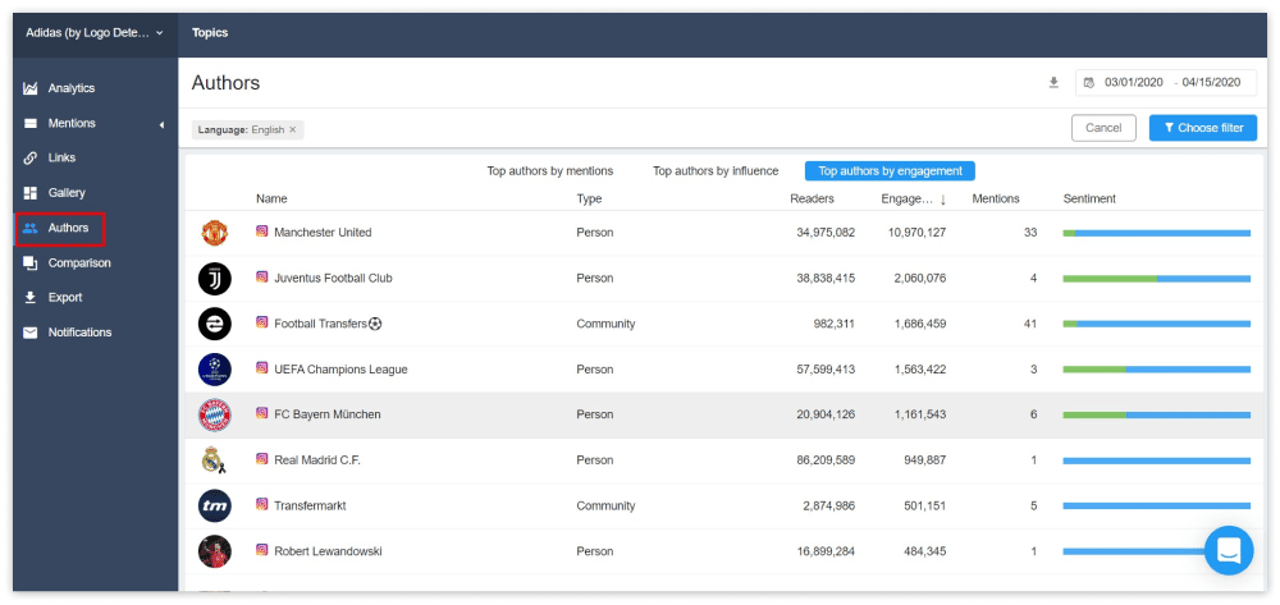Switch to Top authors by mentions

(550, 171)
